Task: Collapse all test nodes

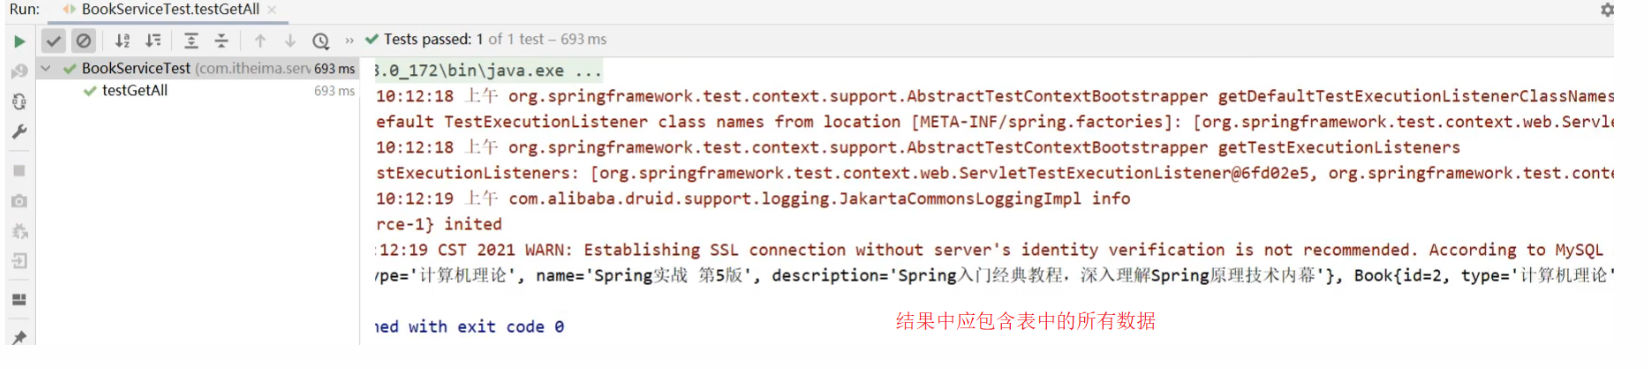Action: (222, 41)
